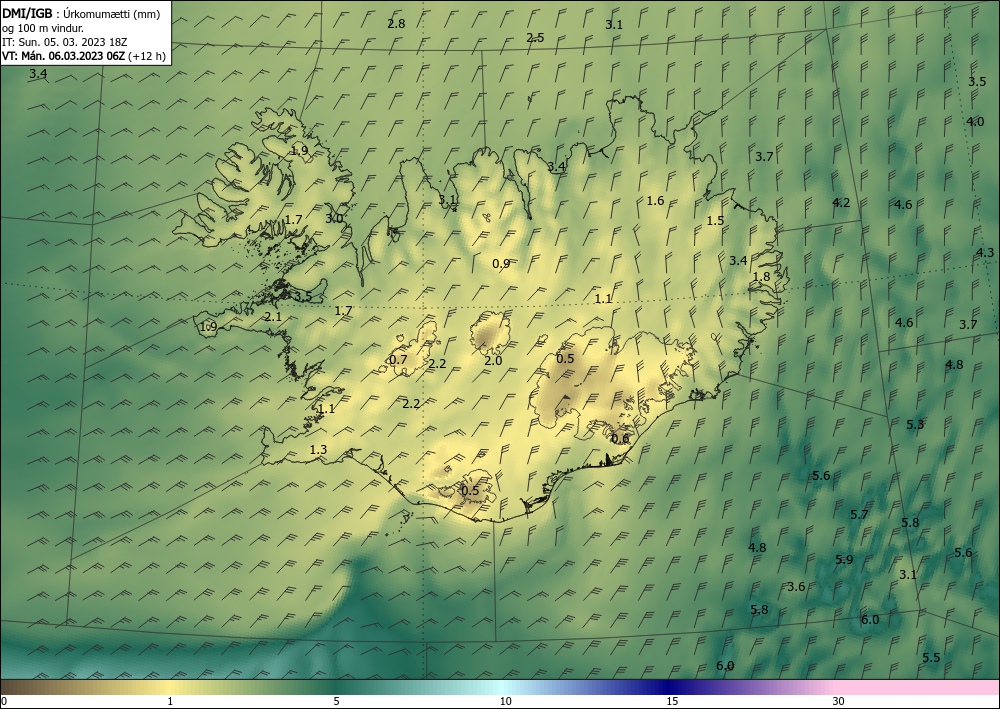
Task: Click the 1.3 precipitation value
Action: (318, 450)
